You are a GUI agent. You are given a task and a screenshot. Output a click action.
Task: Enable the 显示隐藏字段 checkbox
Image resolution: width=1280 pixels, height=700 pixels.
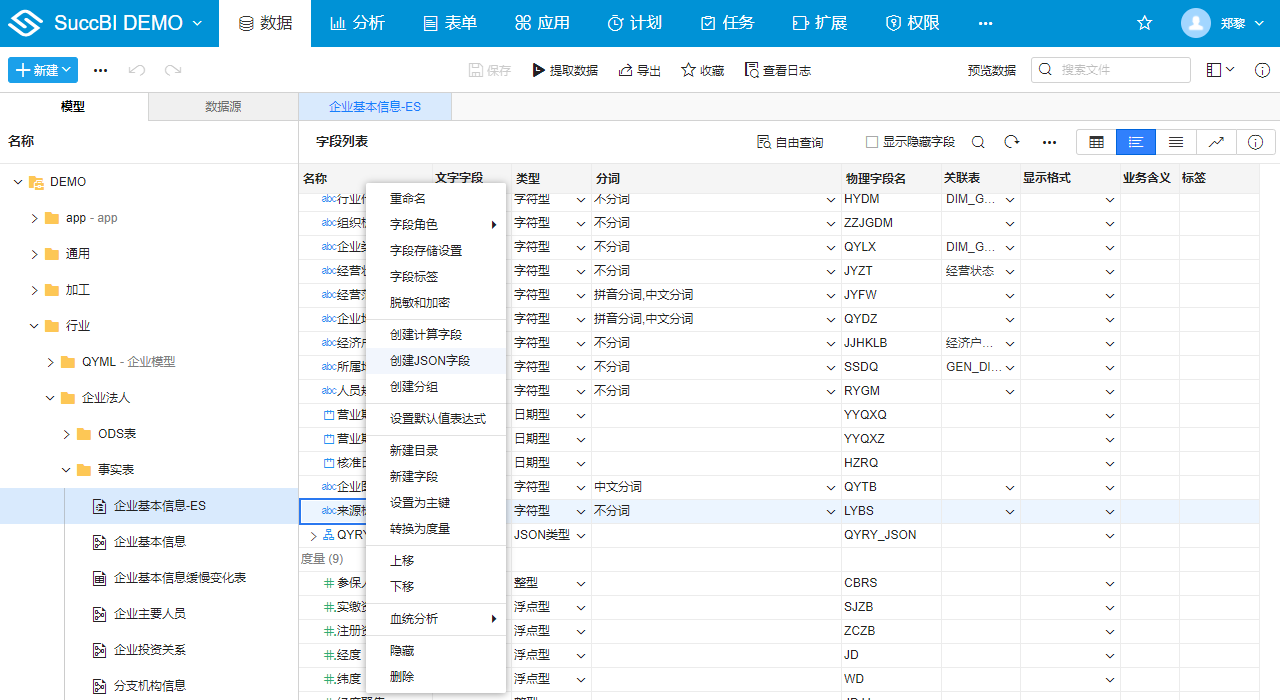click(x=872, y=142)
